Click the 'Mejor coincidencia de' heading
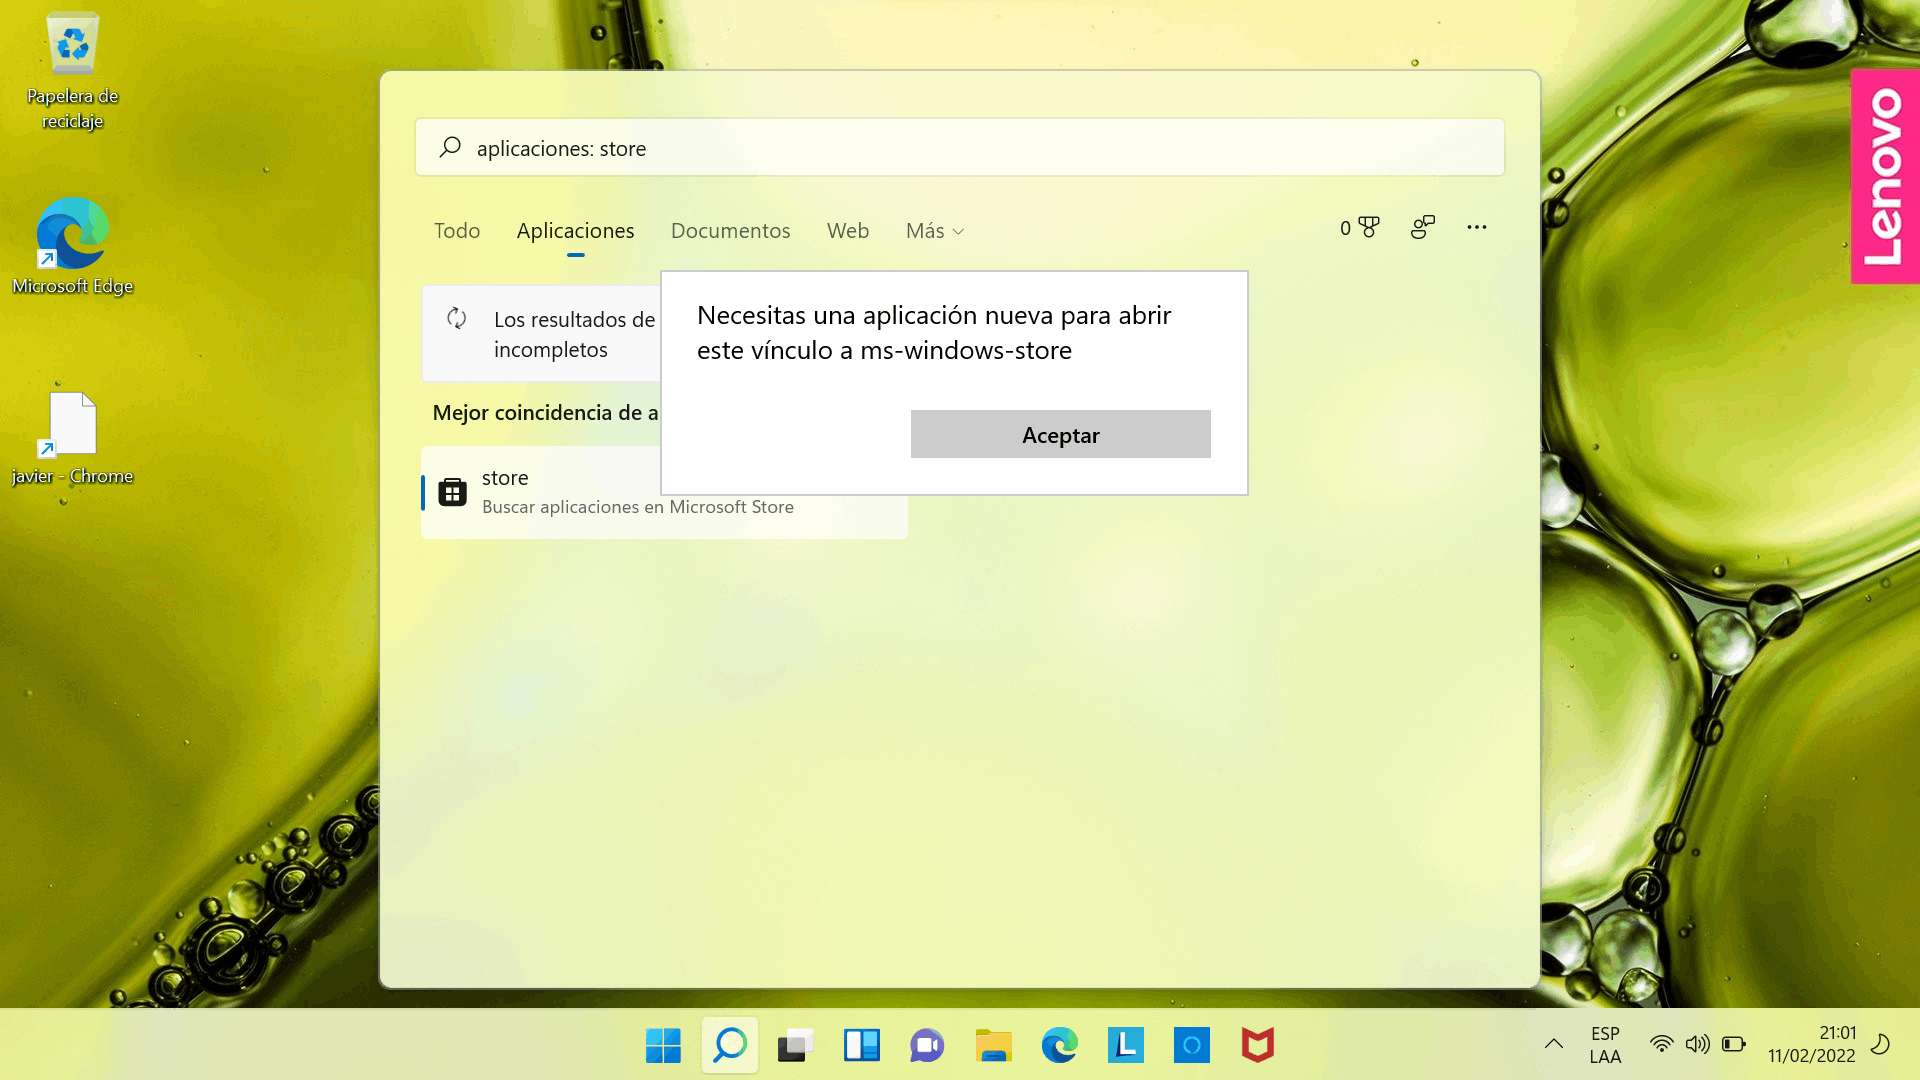1920x1080 pixels. click(x=545, y=412)
